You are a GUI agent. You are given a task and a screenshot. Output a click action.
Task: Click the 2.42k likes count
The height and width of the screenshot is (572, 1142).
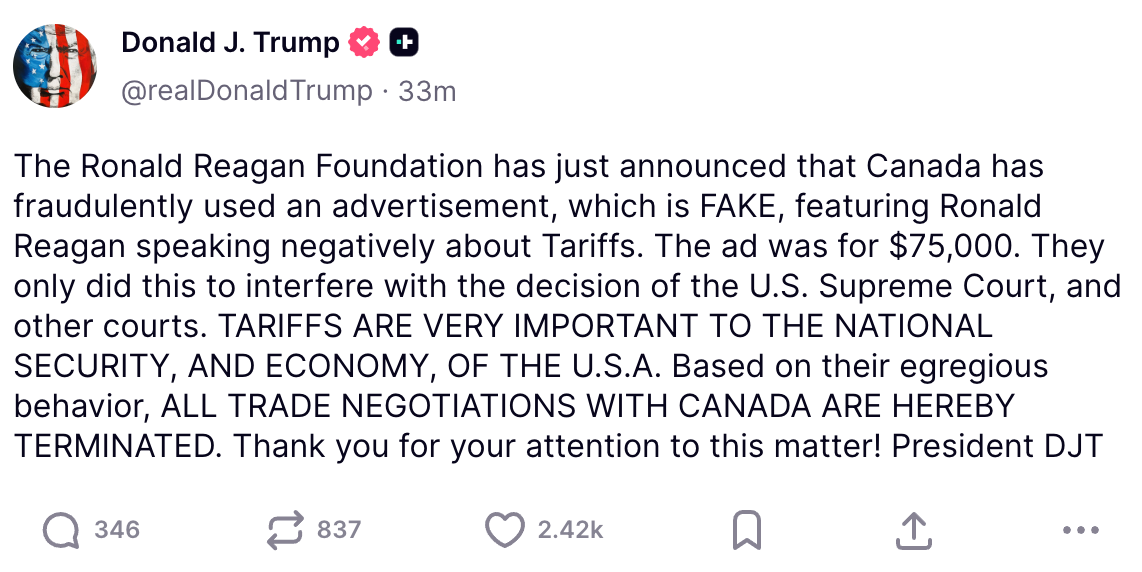tap(571, 530)
